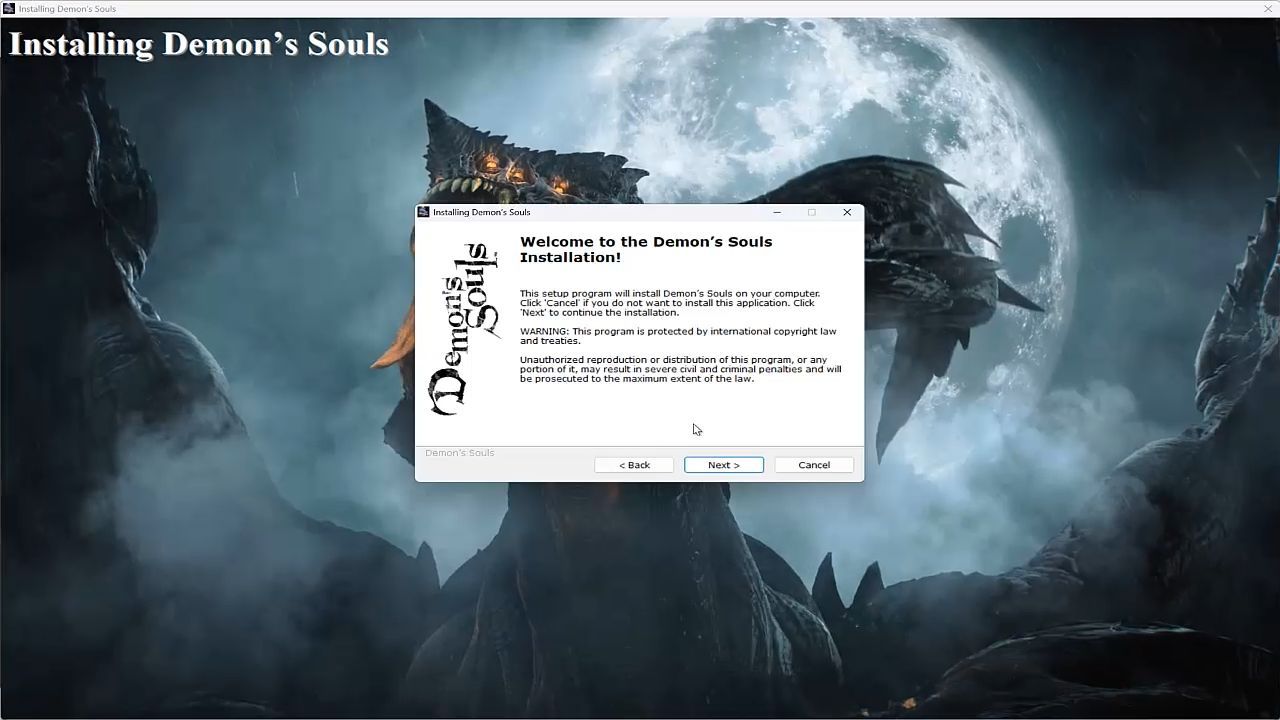Click the installer dialog title bar icon
The width and height of the screenshot is (1280, 720).
coord(424,212)
